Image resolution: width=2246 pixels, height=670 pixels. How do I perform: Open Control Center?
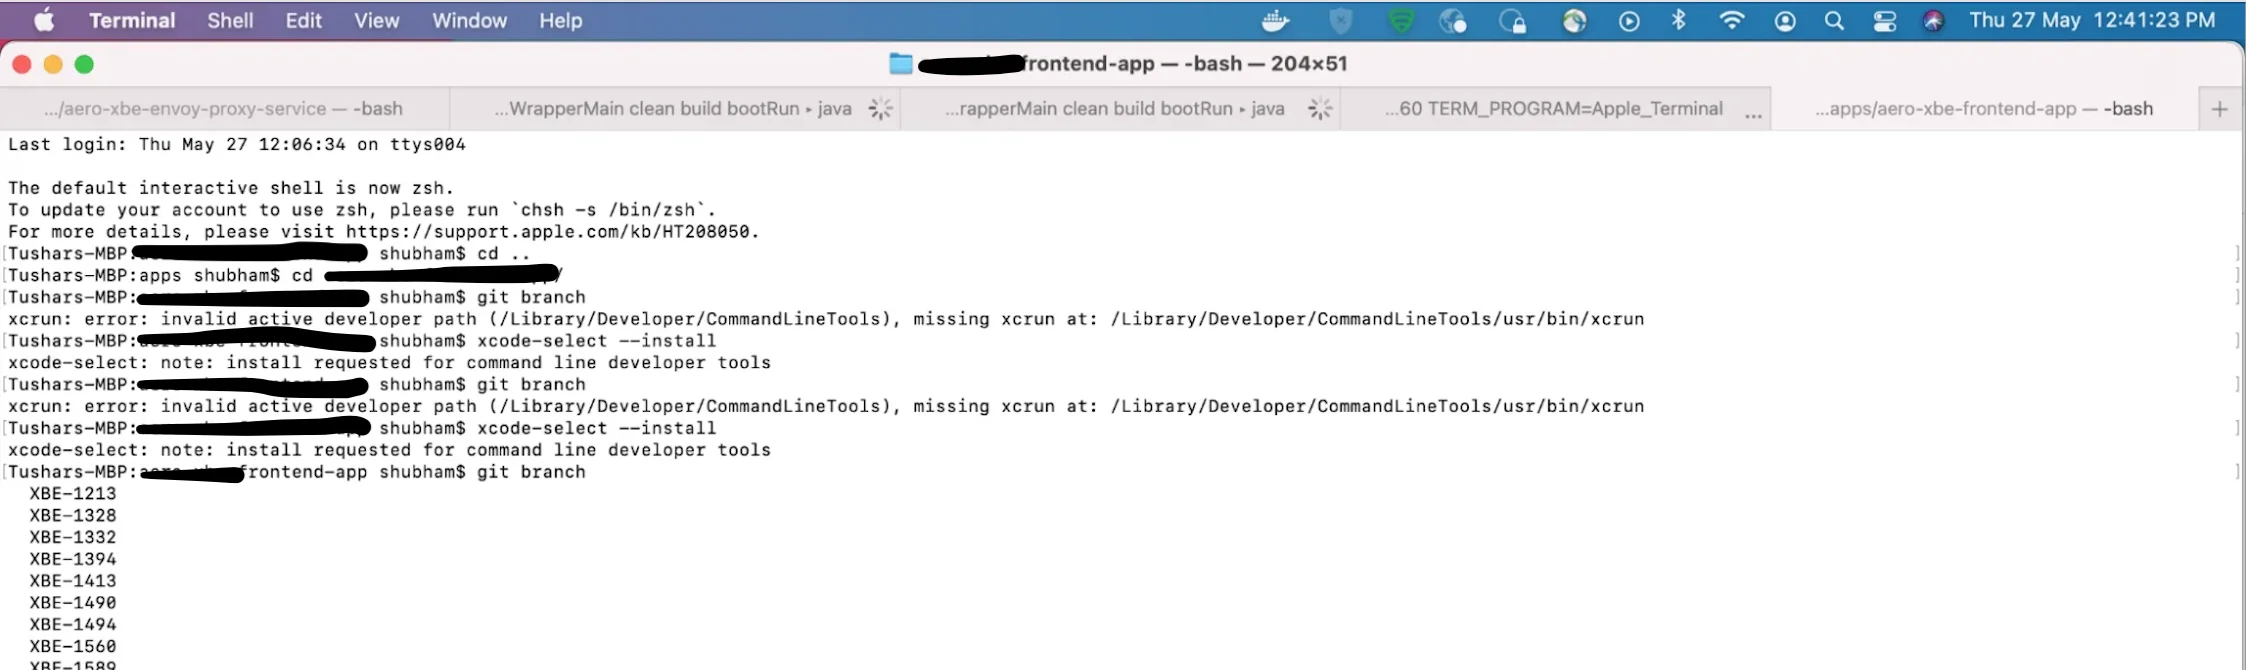coord(1885,21)
